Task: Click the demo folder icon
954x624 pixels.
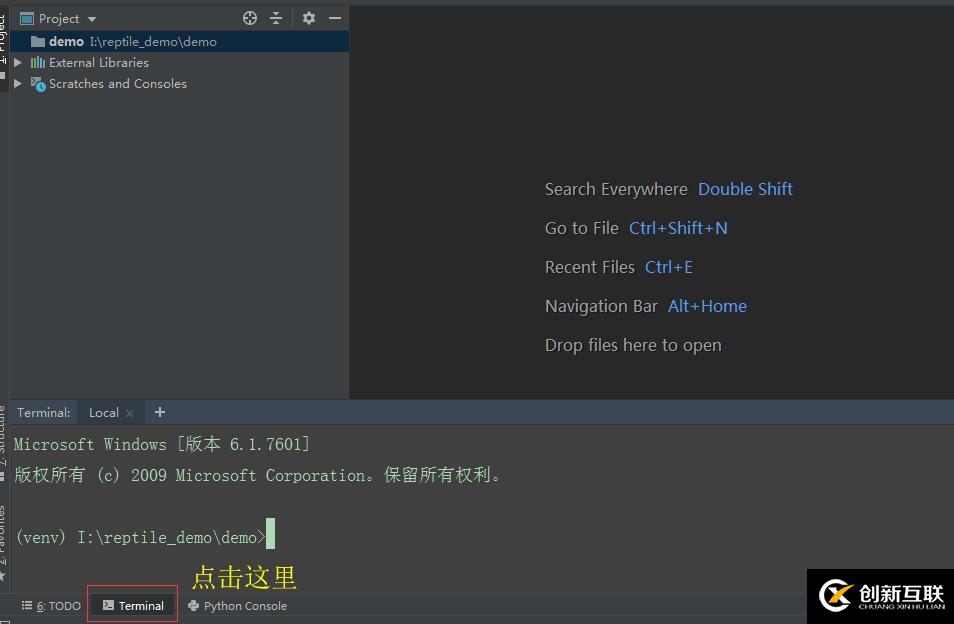Action: coord(38,41)
